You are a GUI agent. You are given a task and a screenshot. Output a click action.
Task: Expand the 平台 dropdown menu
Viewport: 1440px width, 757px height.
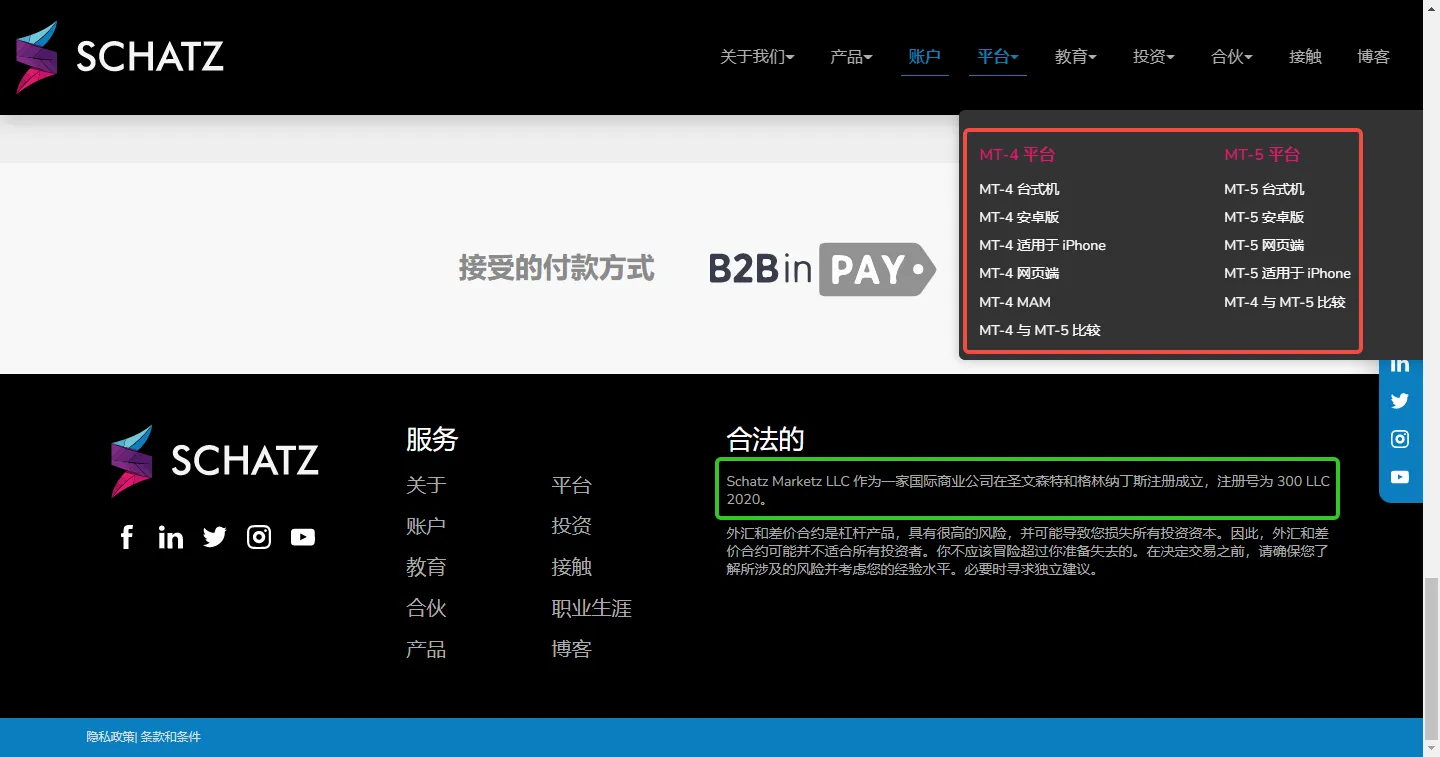point(998,57)
